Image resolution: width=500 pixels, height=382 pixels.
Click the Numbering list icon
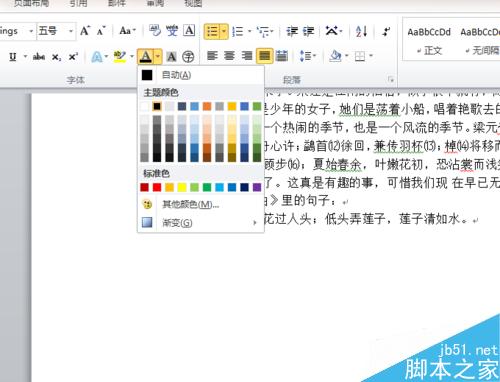238,32
